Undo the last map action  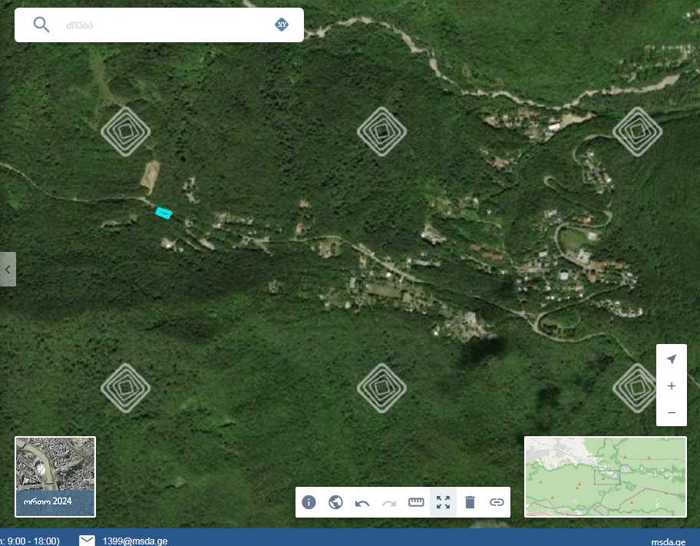[x=363, y=502]
